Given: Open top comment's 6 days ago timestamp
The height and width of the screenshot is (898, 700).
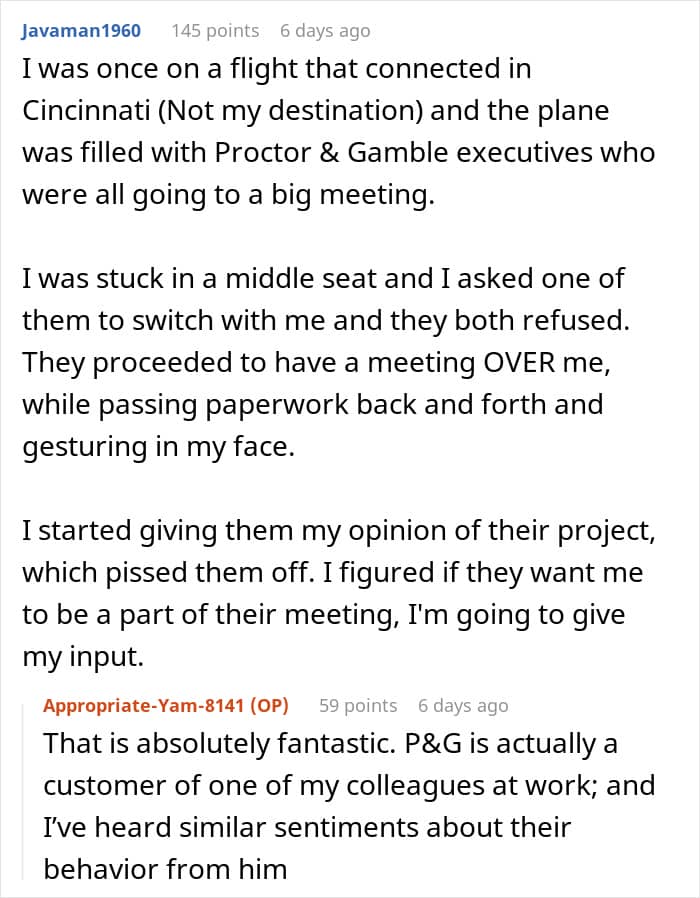Looking at the screenshot, I should [325, 30].
